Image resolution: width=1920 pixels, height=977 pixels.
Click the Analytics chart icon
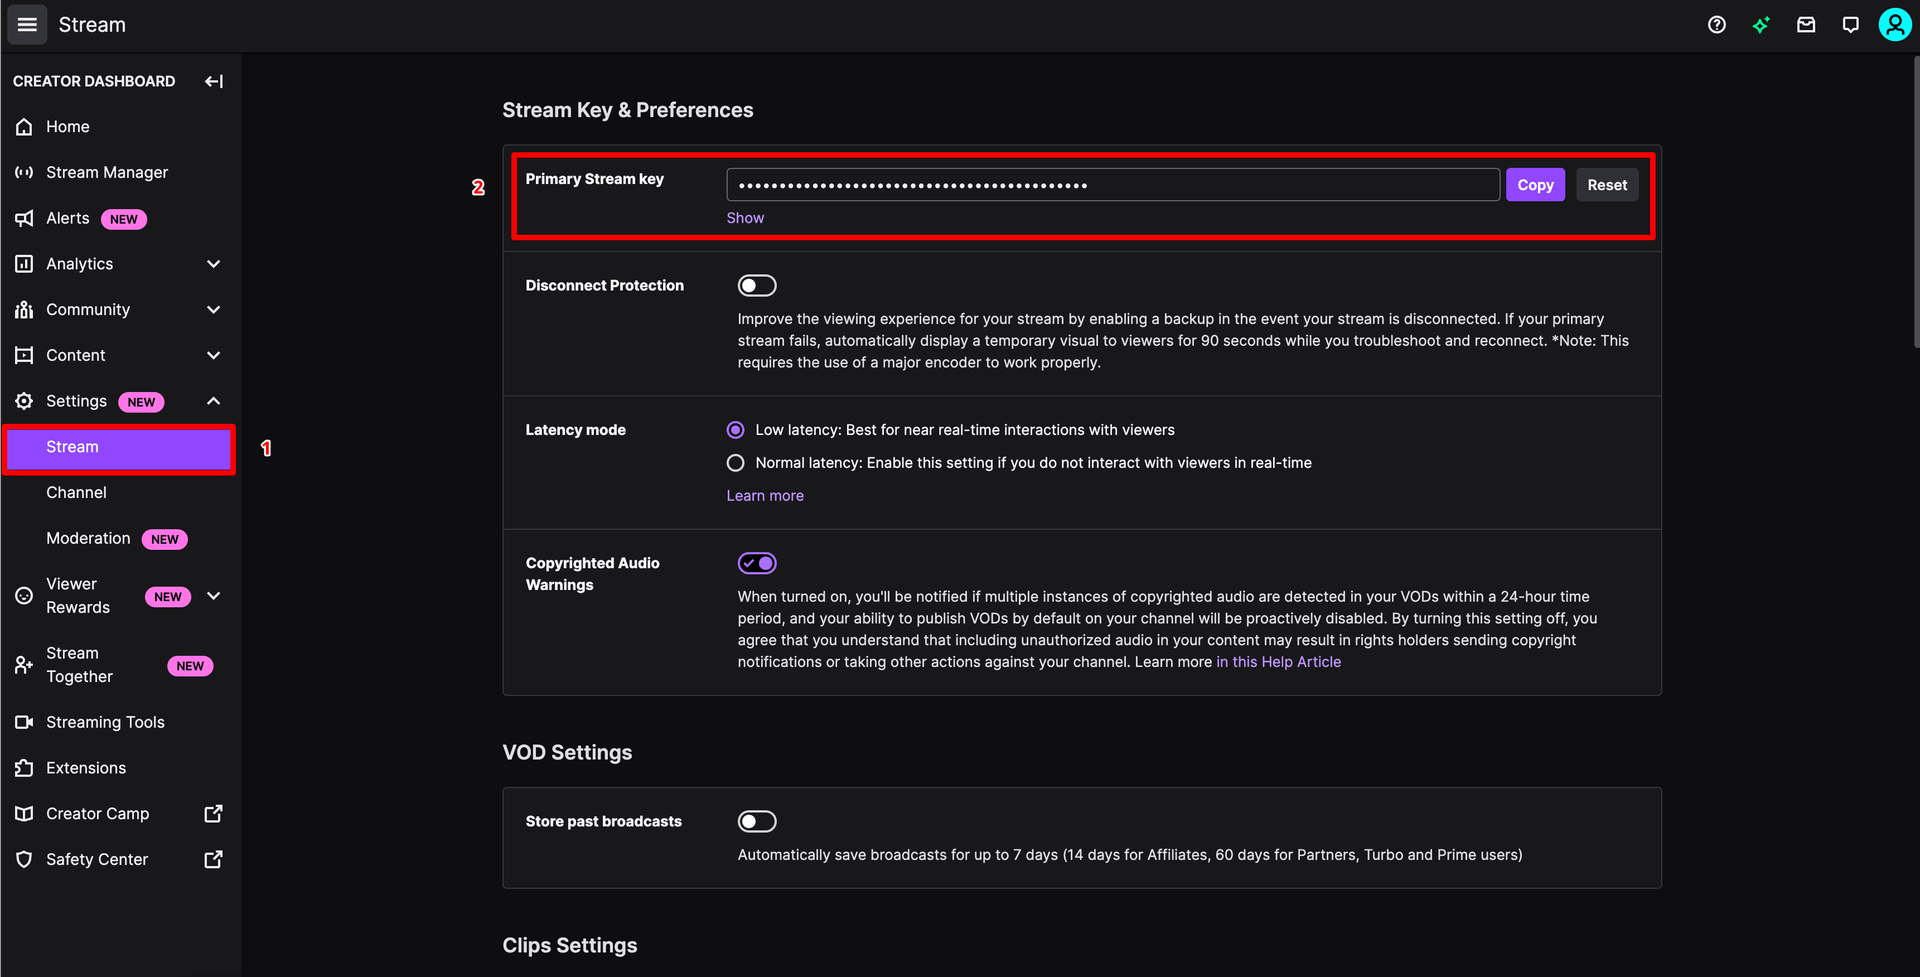(x=24, y=264)
